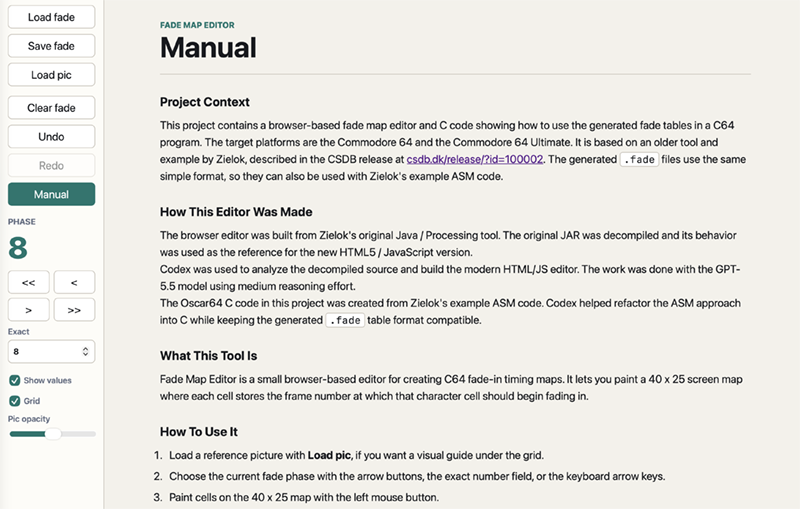Click the Load fade button
The height and width of the screenshot is (509, 800).
(51, 17)
